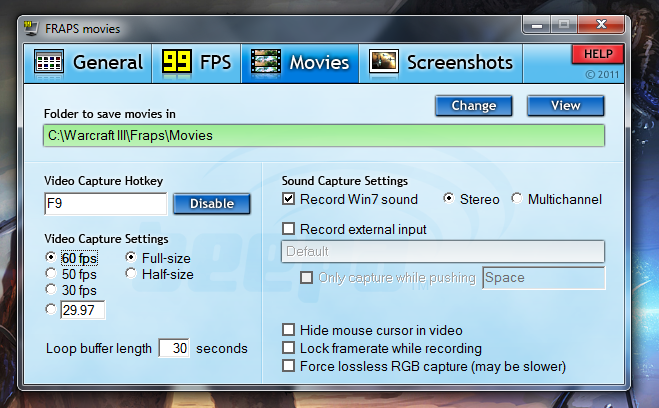Screen dimensions: 659x408
Task: Click View to open movies folder
Action: coord(566,105)
